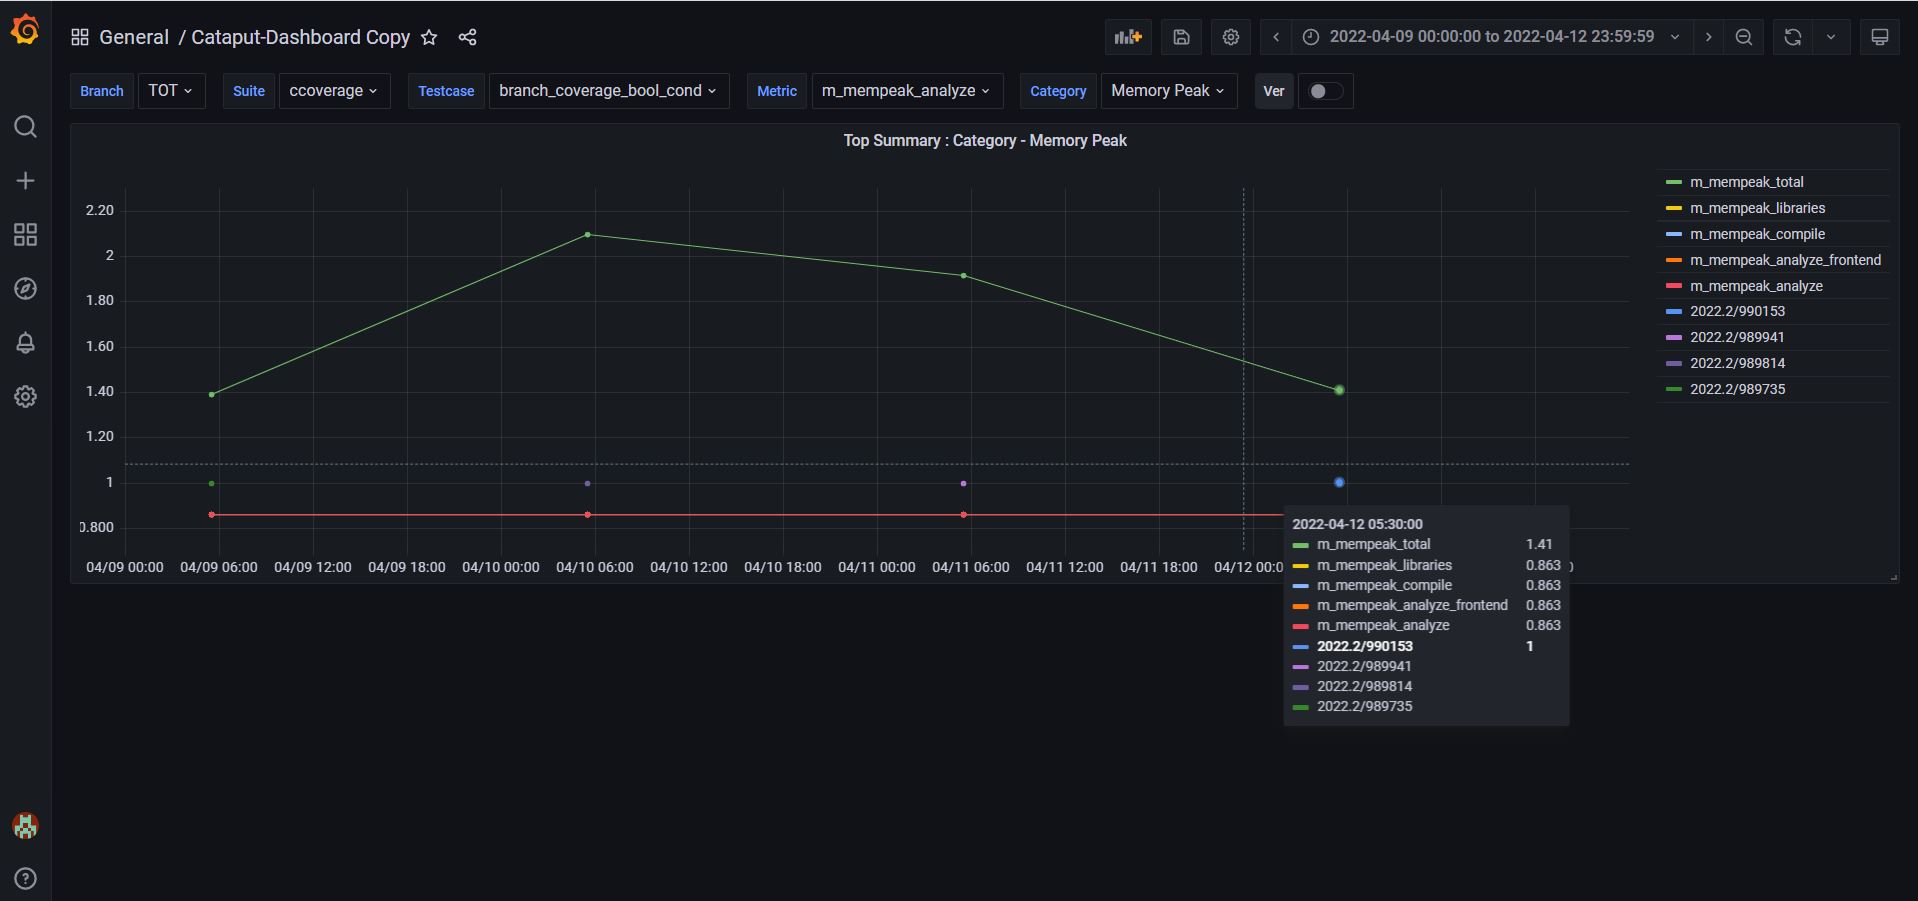Open dashboard settings via the top gear icon
The image size is (1918, 901).
[x=1230, y=36]
